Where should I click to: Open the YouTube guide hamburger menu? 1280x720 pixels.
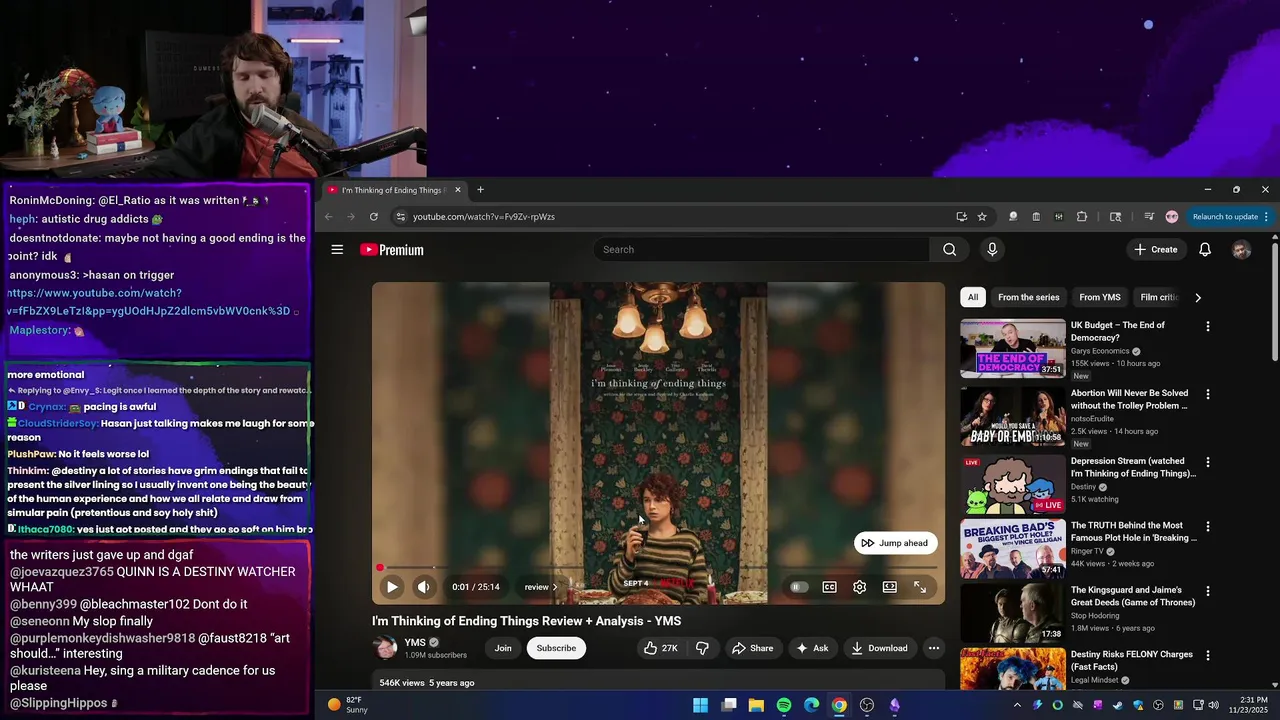(x=337, y=250)
